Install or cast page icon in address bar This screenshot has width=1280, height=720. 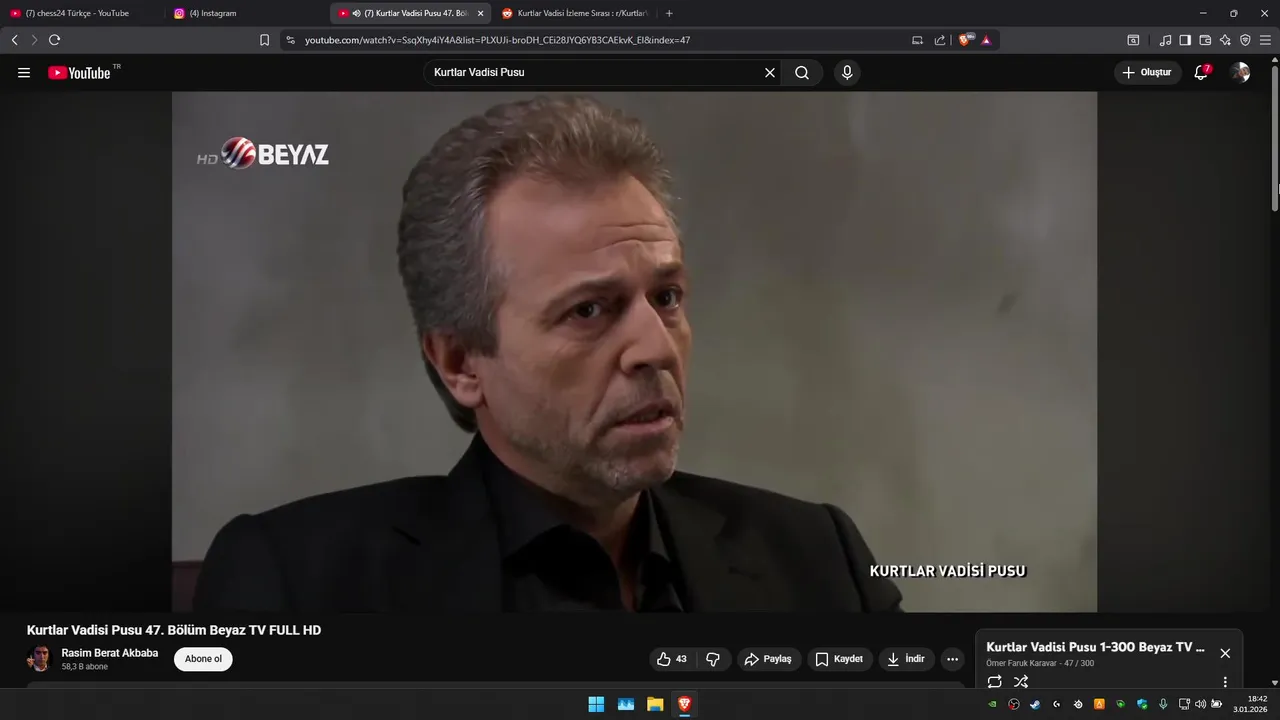[917, 40]
